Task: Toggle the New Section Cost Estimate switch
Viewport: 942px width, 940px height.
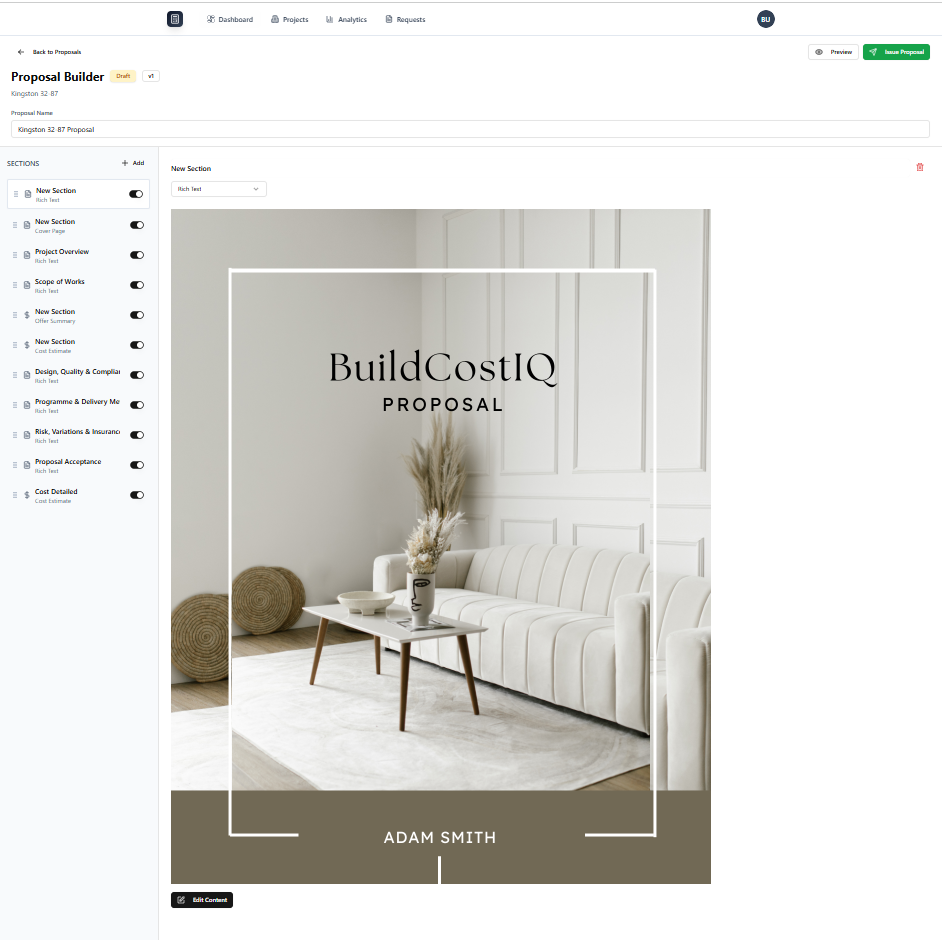Action: [x=137, y=345]
